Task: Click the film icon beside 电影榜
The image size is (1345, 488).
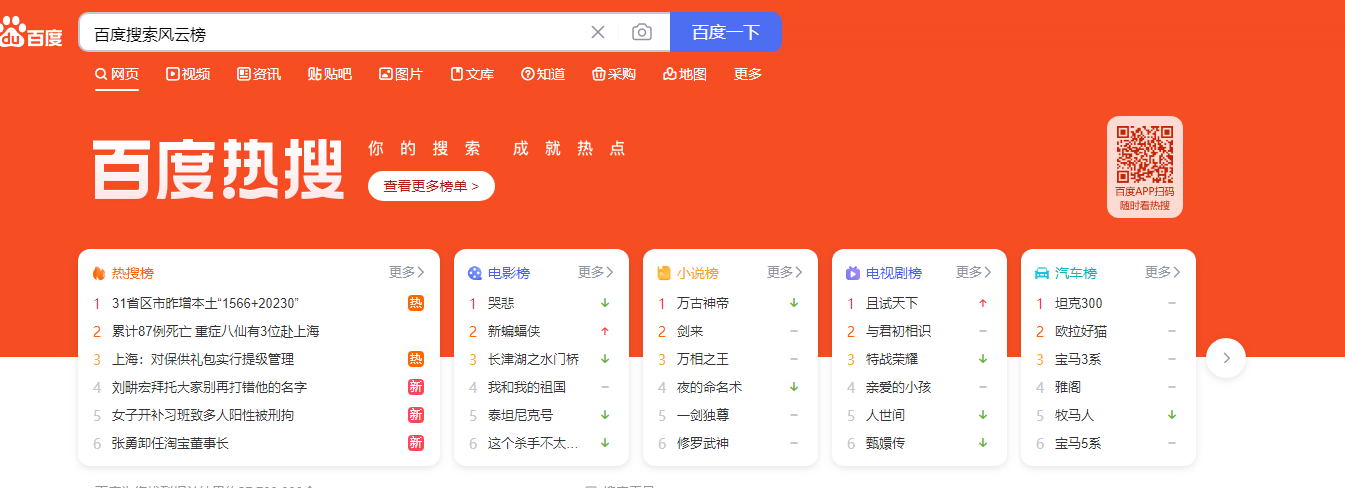Action: (475, 273)
